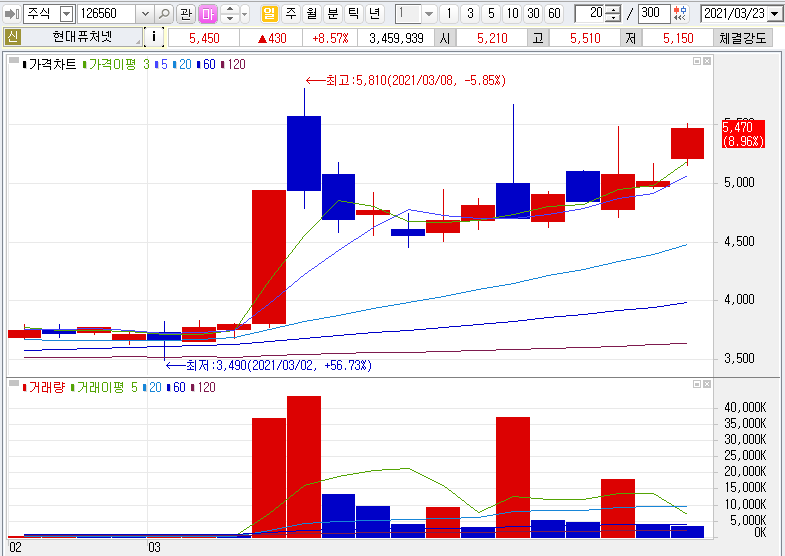Select the 월 monthly chart period

(311, 14)
